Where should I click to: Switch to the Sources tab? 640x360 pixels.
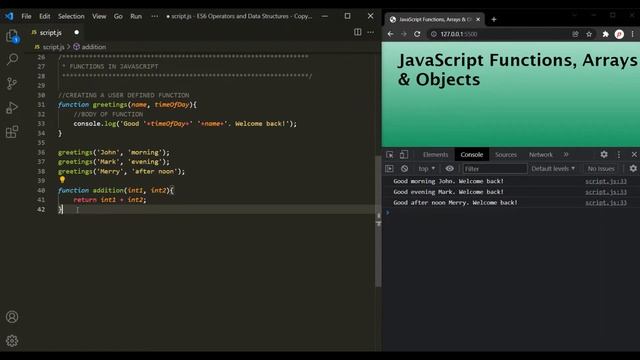506,154
